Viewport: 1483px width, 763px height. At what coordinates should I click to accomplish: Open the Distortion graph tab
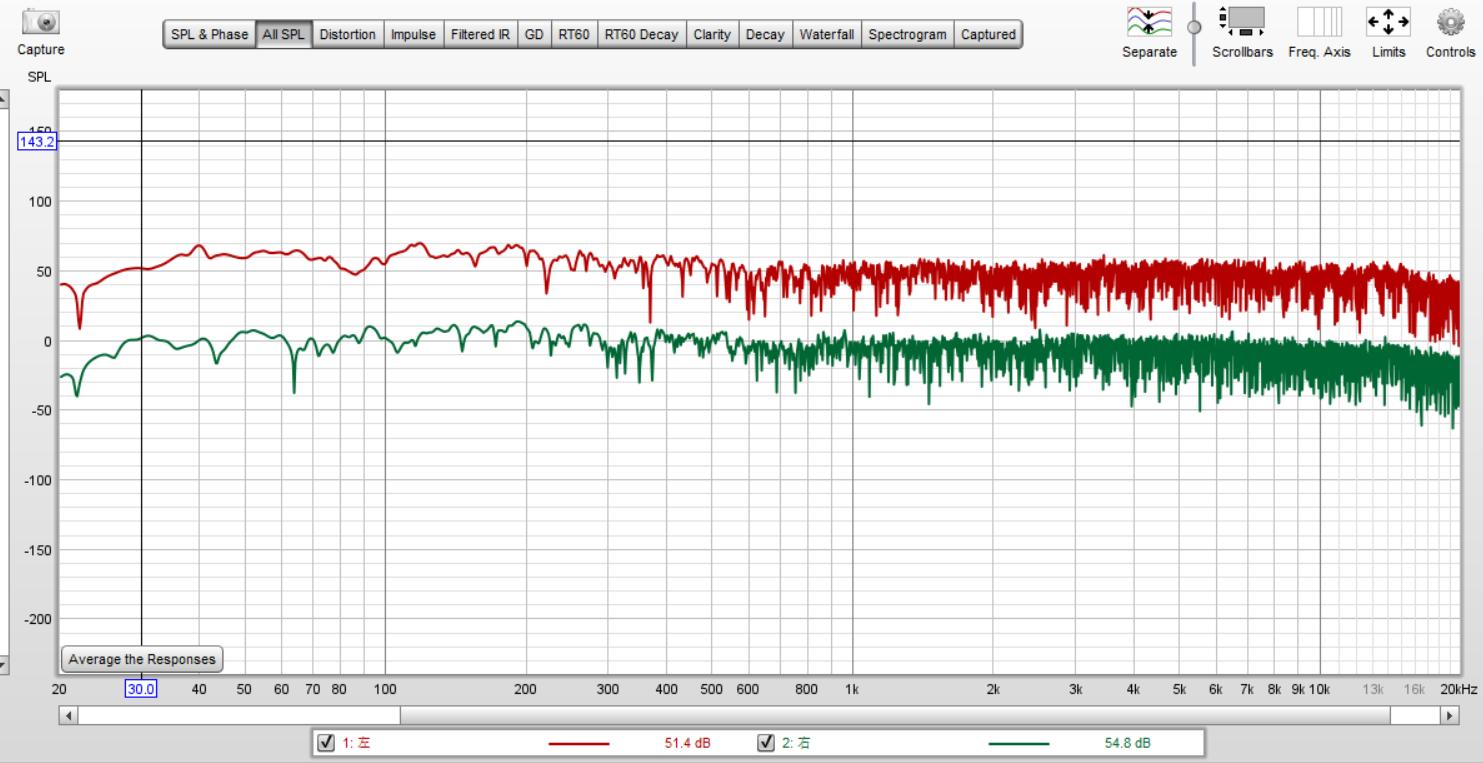coord(347,34)
